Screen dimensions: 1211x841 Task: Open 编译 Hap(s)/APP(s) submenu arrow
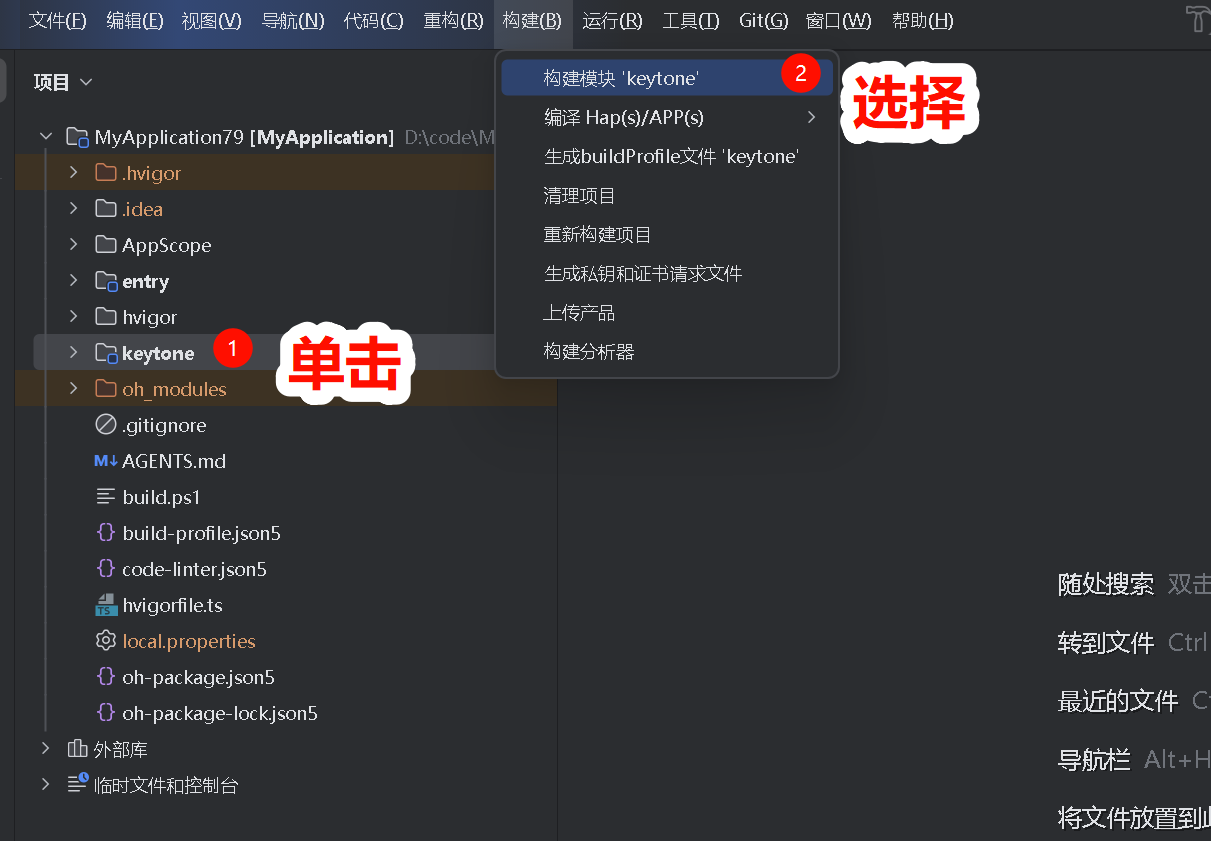(x=811, y=117)
